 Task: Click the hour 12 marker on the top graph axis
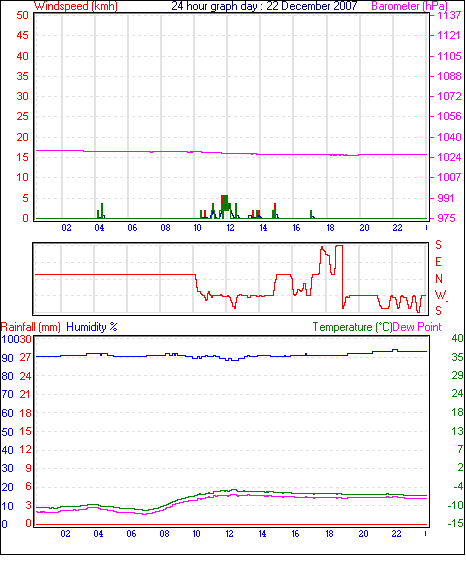pyautogui.click(x=230, y=228)
